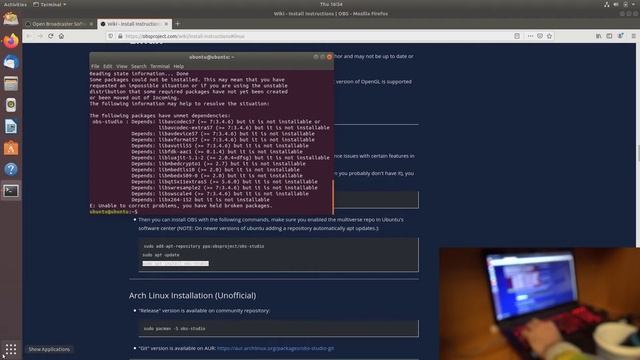Click the Firefox address bar URL
The height and width of the screenshot is (360, 640).
pos(185,36)
